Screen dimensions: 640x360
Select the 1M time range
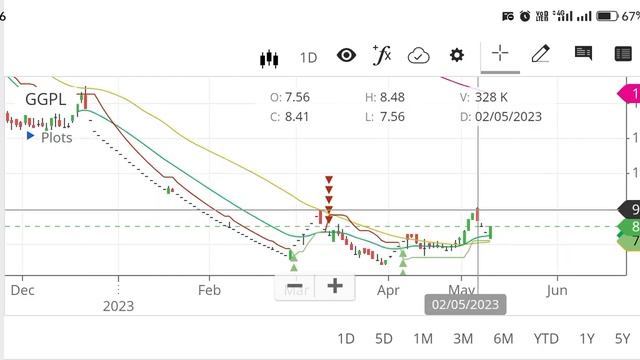423,339
